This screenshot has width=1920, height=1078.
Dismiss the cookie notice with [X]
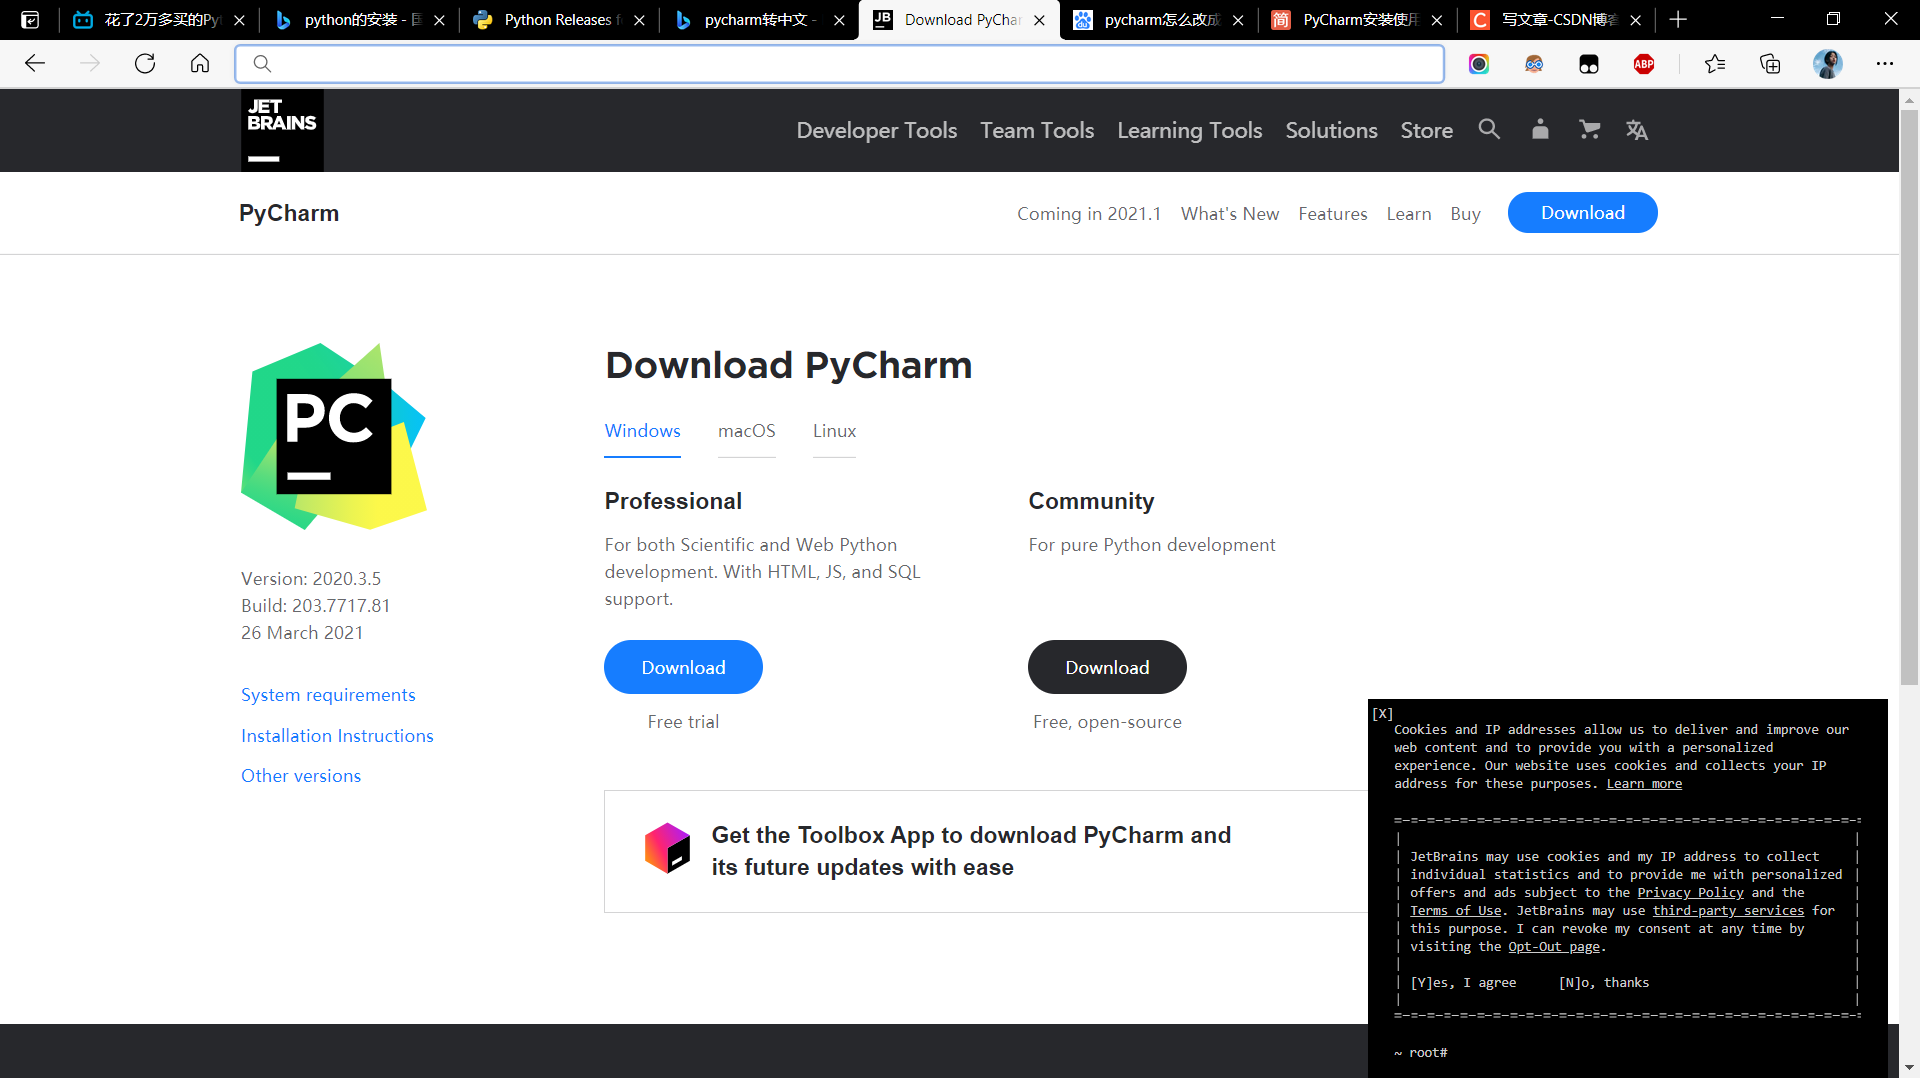(x=1383, y=713)
